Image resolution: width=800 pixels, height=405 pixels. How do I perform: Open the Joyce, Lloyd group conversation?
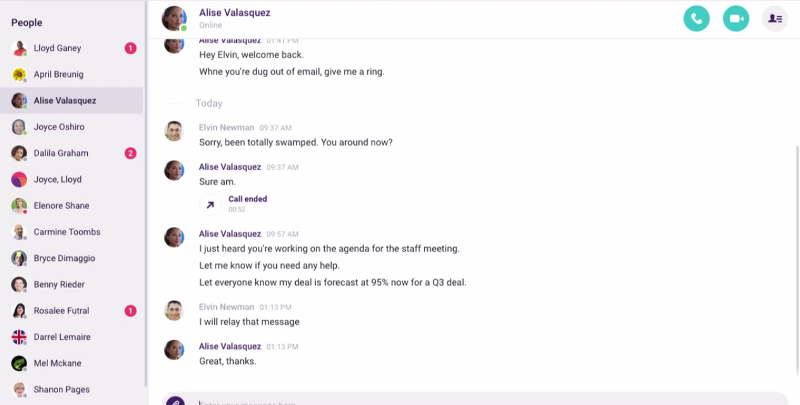pyautogui.click(x=58, y=180)
